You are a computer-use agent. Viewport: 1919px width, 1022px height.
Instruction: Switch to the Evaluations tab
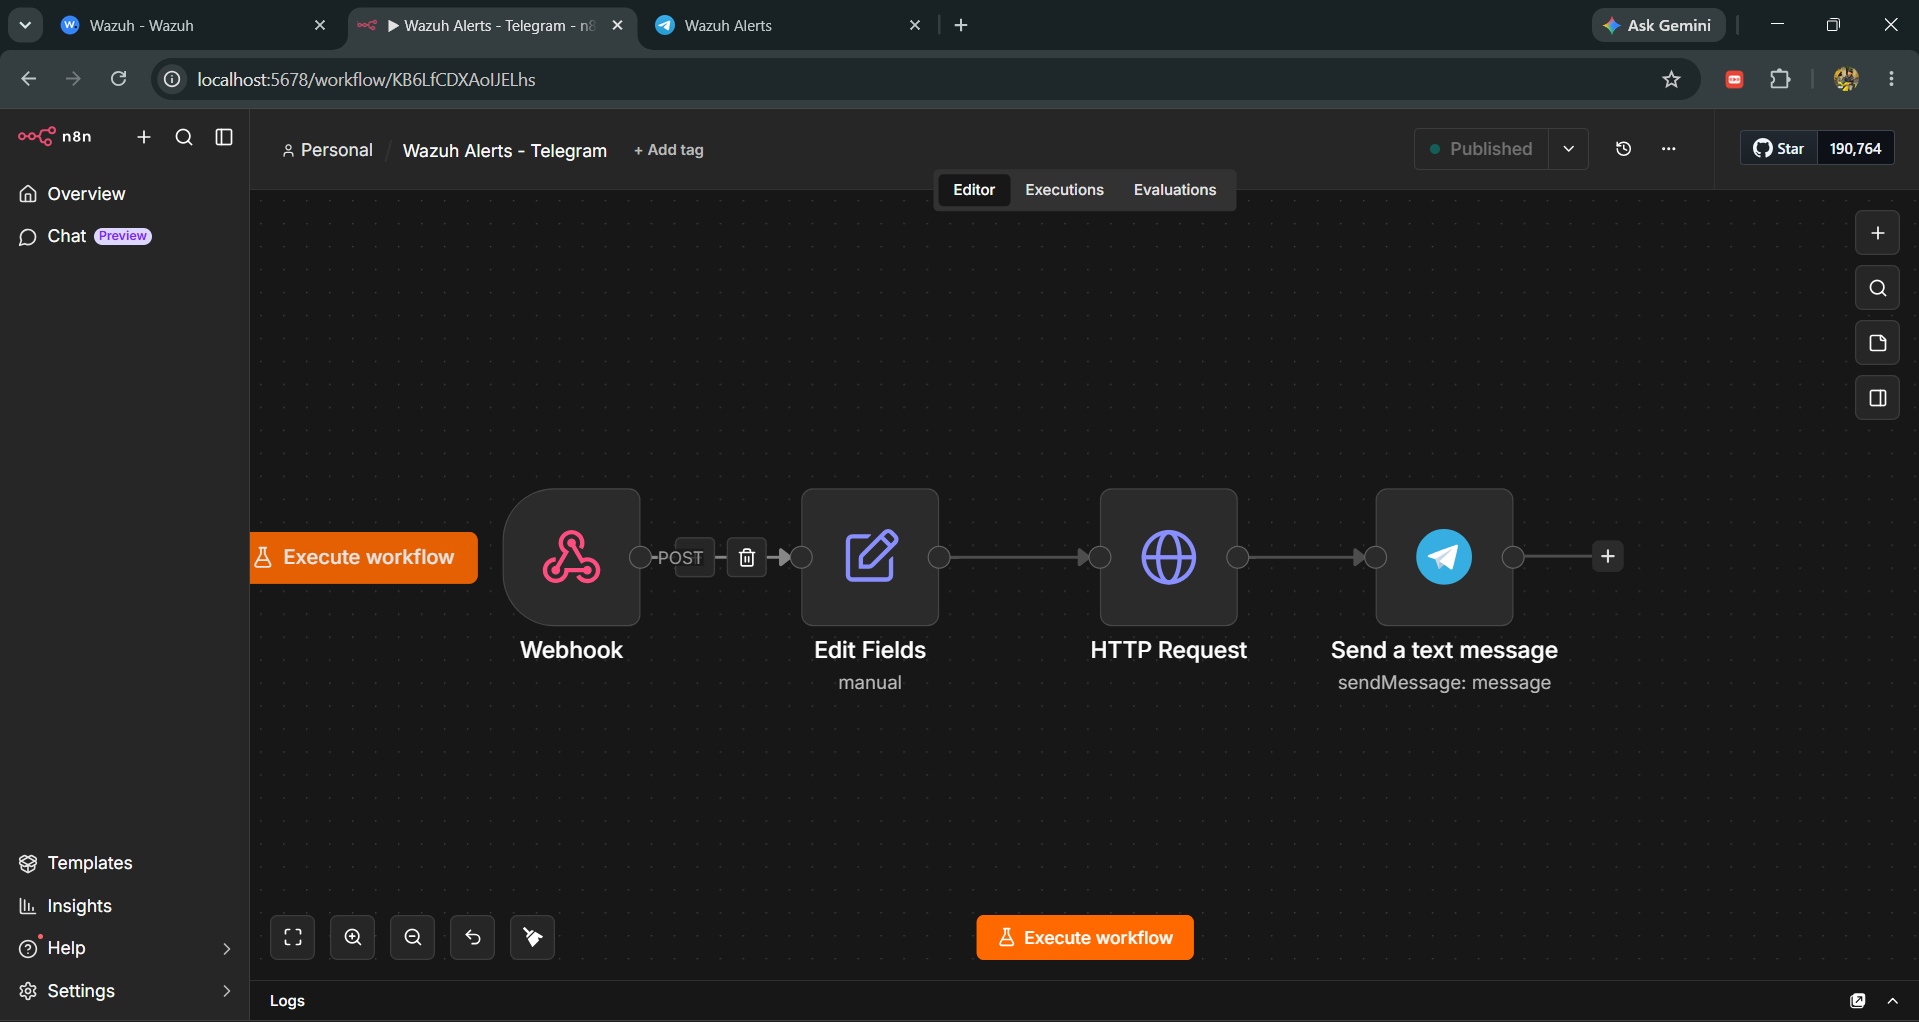[1175, 190]
